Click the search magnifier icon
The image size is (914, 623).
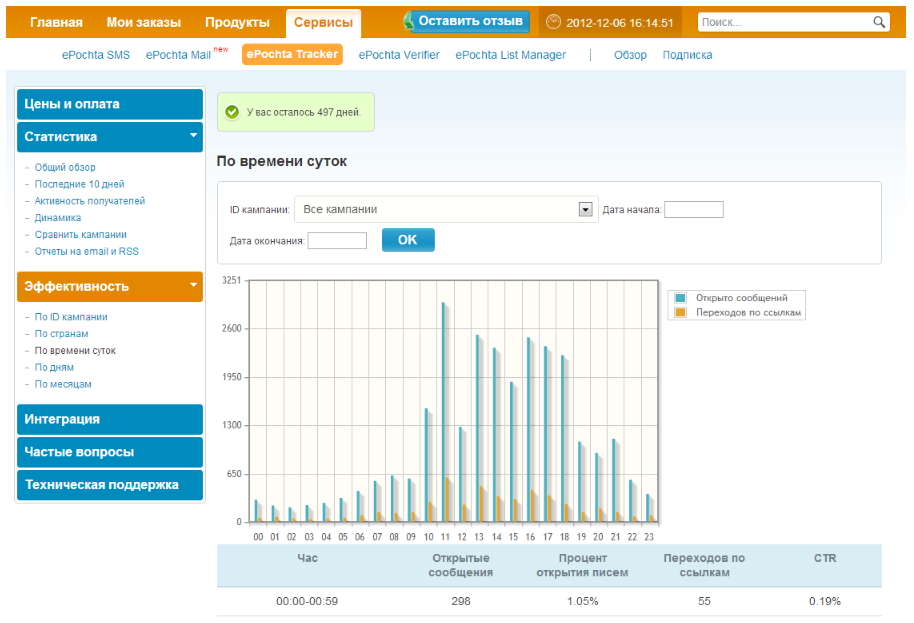[879, 22]
